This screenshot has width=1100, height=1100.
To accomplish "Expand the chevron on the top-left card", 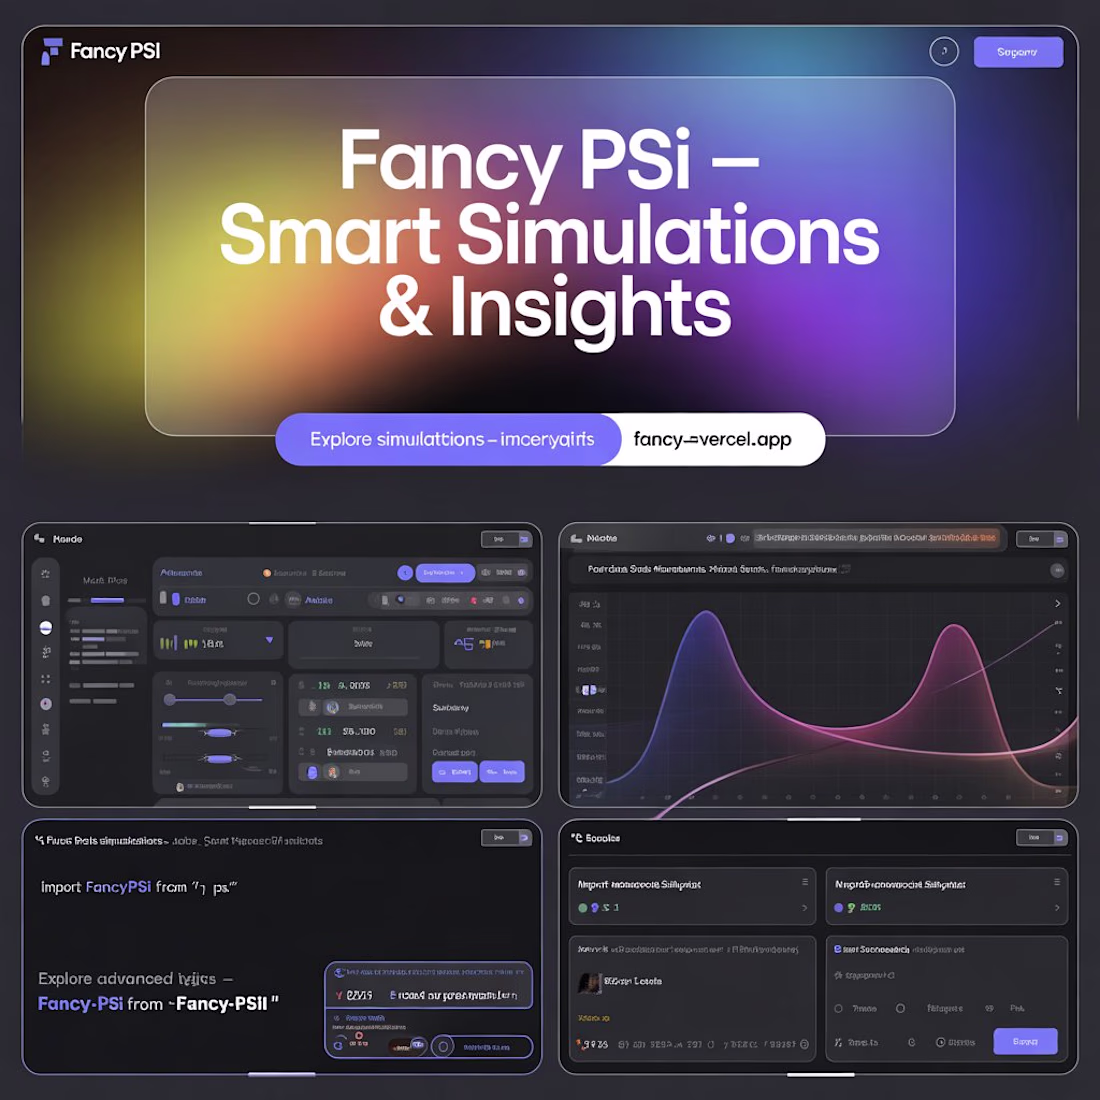I will coord(805,908).
